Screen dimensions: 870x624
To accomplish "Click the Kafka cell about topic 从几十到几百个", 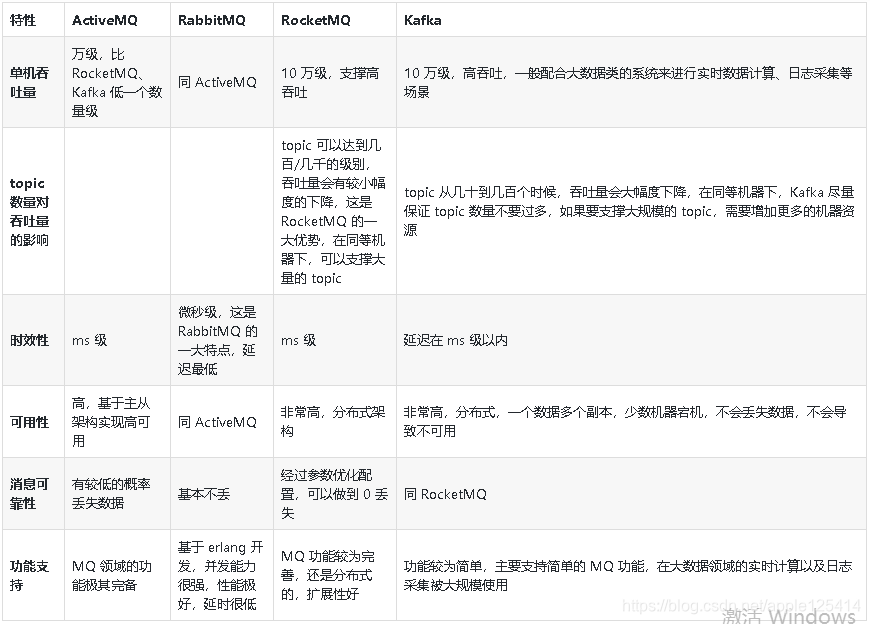I will tap(629, 211).
